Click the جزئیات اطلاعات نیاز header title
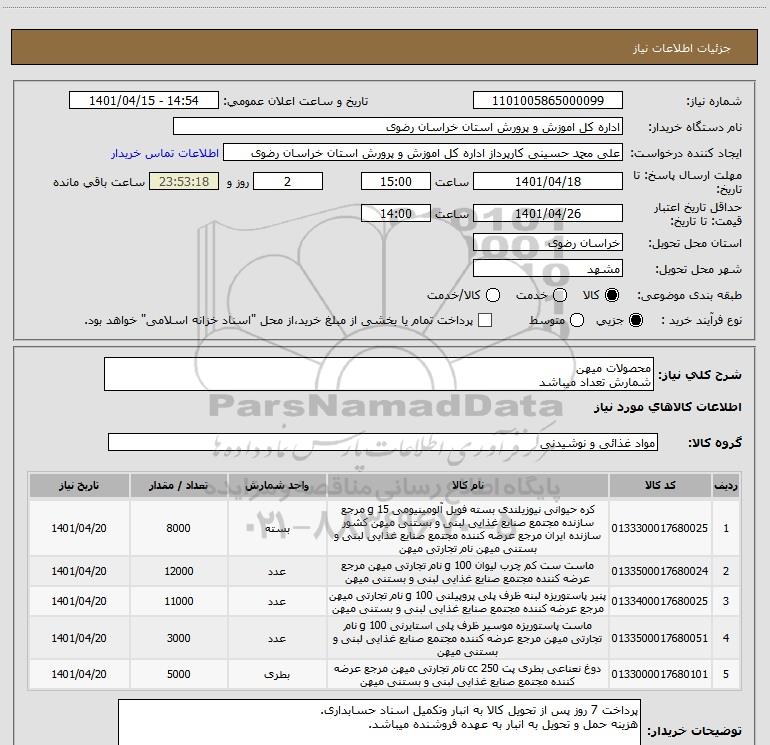770x745 pixels. coord(681,48)
